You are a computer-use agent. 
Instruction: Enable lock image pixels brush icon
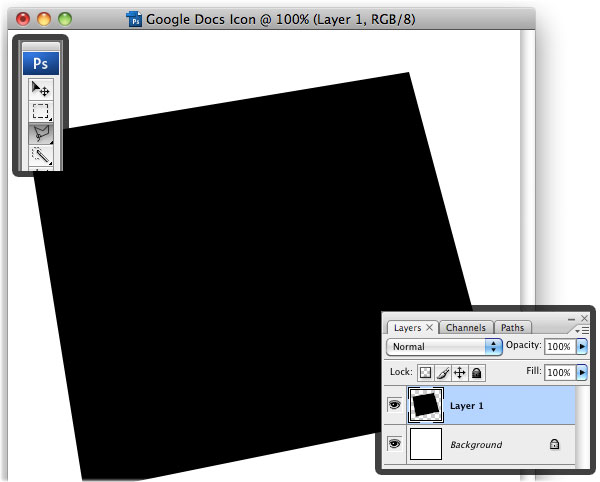click(443, 373)
